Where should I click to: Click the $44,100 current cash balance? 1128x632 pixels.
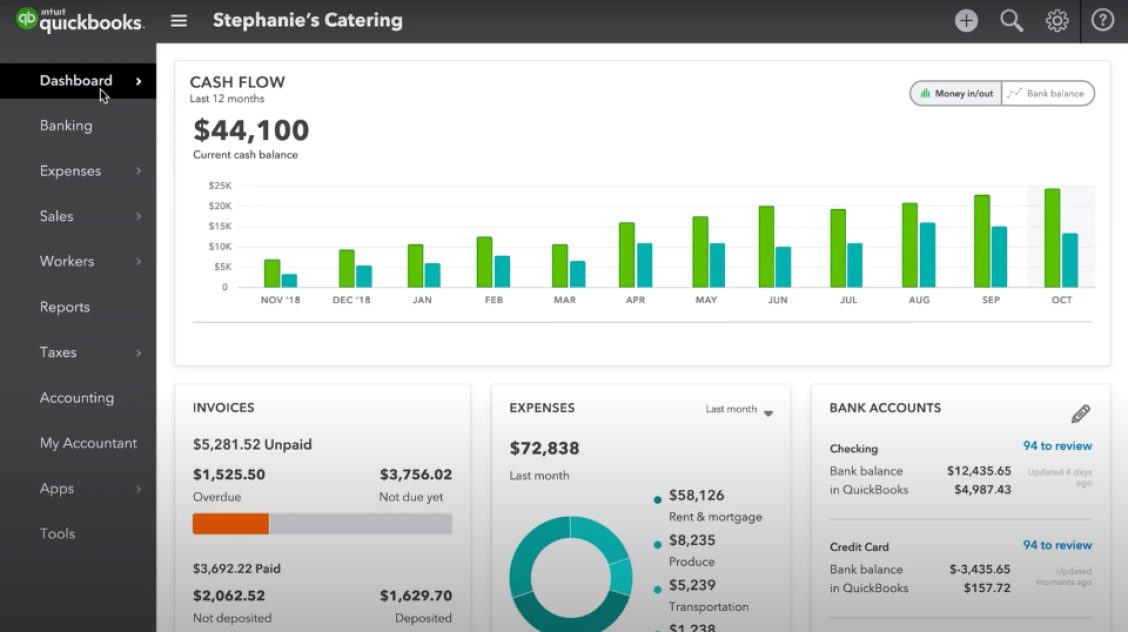tap(251, 130)
